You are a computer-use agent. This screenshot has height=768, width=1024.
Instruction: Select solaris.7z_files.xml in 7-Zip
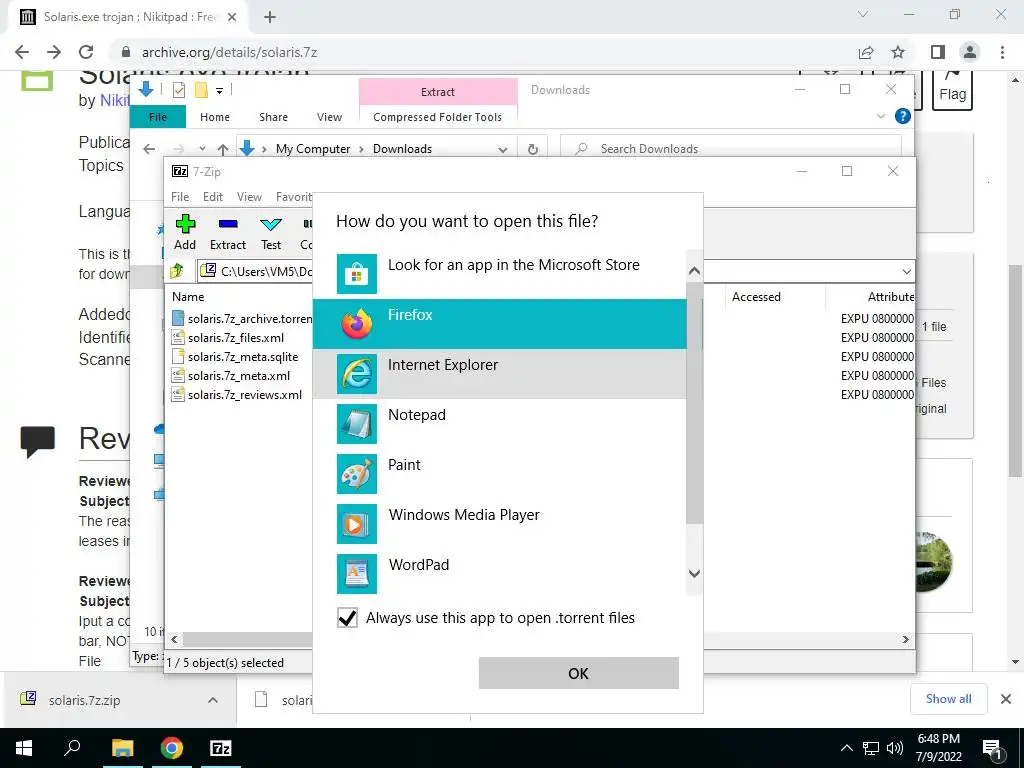(x=228, y=338)
